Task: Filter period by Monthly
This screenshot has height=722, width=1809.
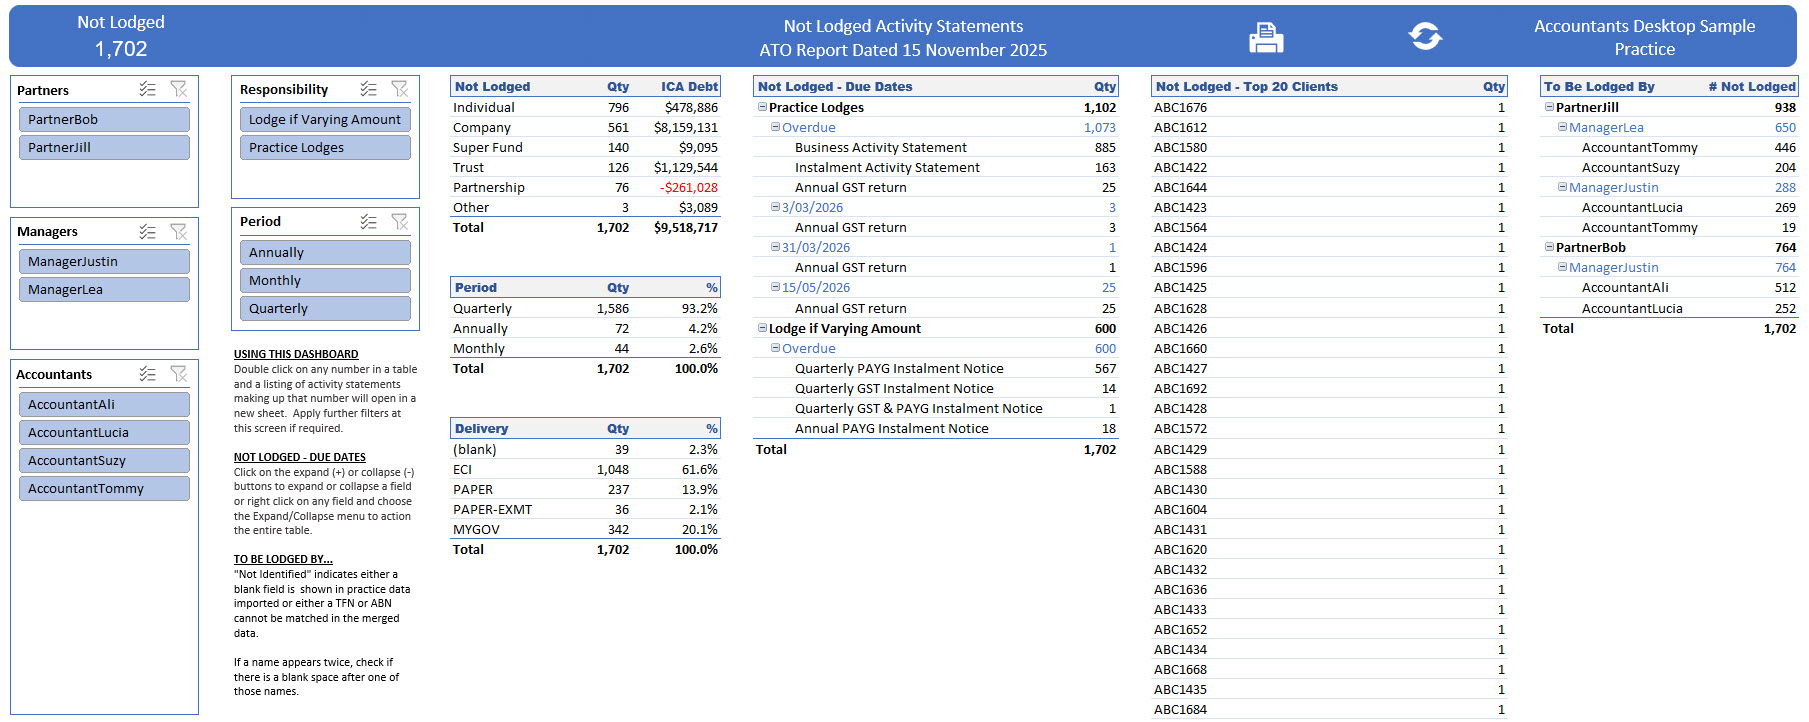Action: (325, 280)
